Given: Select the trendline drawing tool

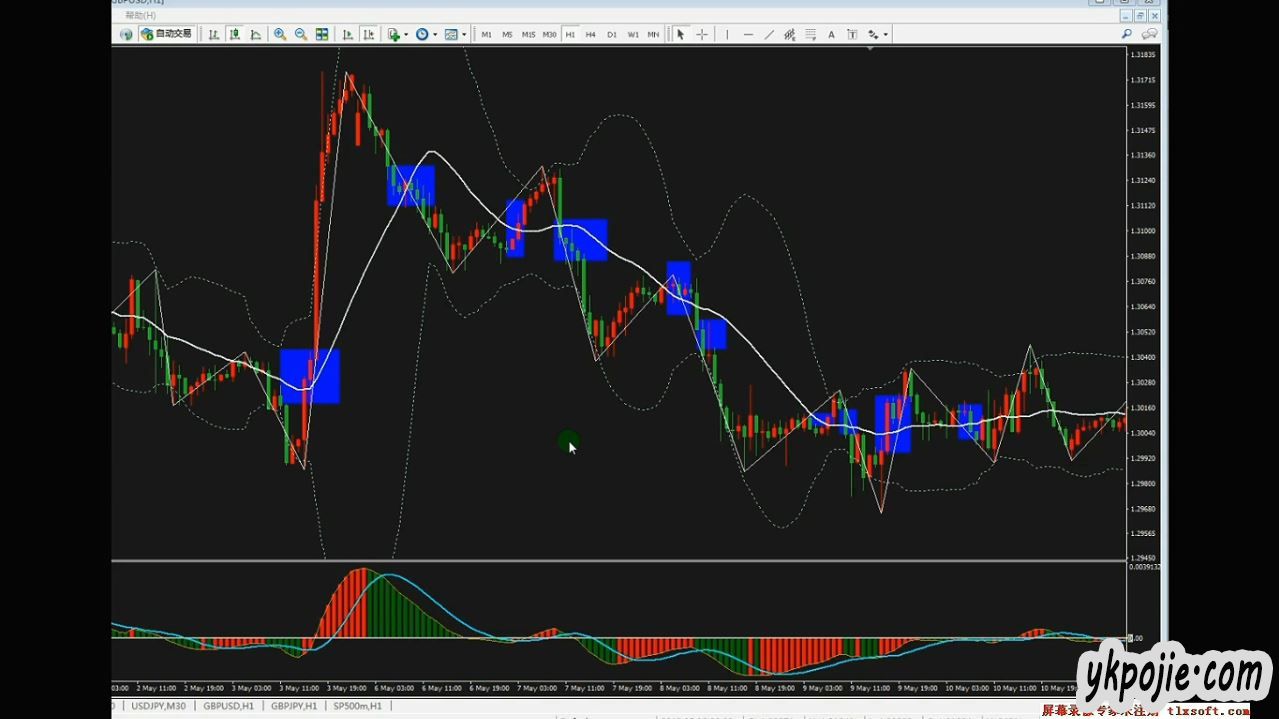Looking at the screenshot, I should pos(769,34).
